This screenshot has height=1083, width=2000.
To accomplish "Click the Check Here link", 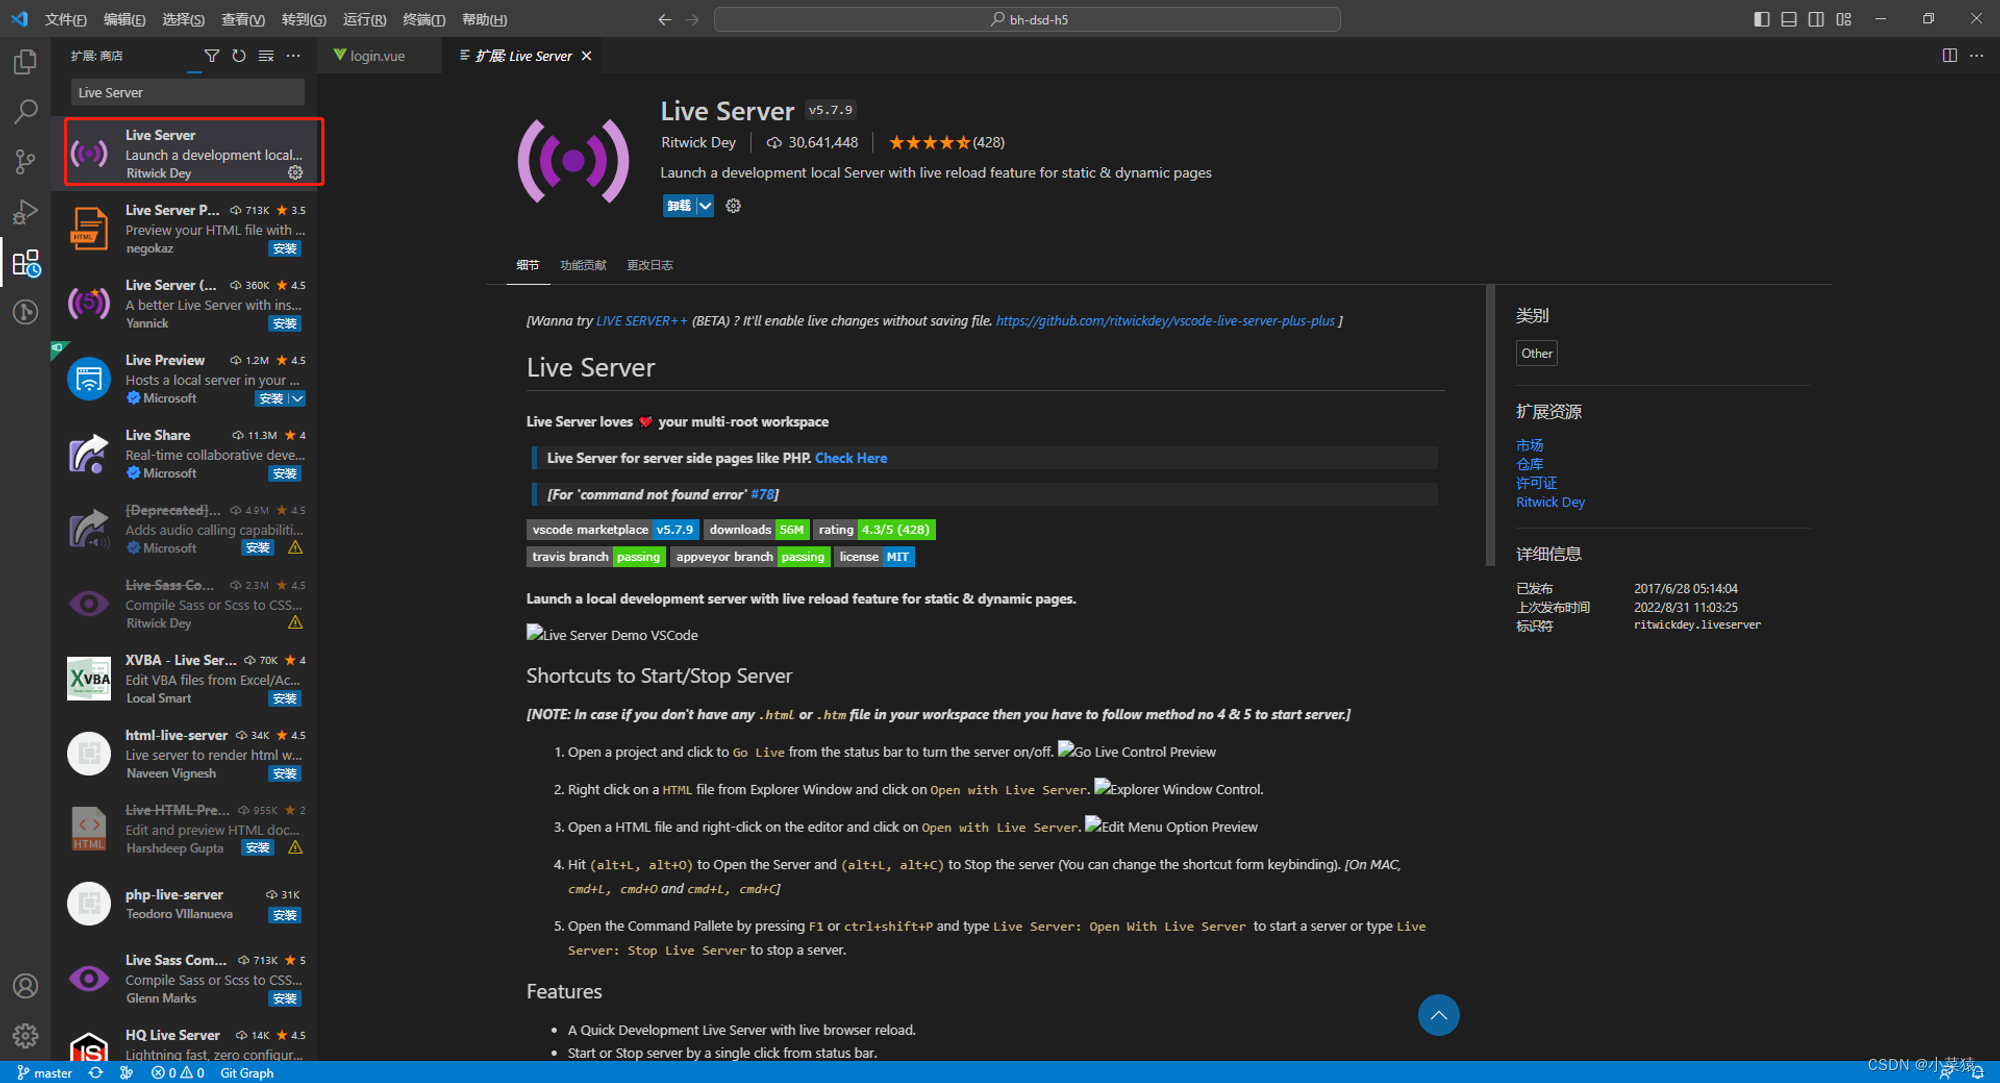I will coord(850,458).
